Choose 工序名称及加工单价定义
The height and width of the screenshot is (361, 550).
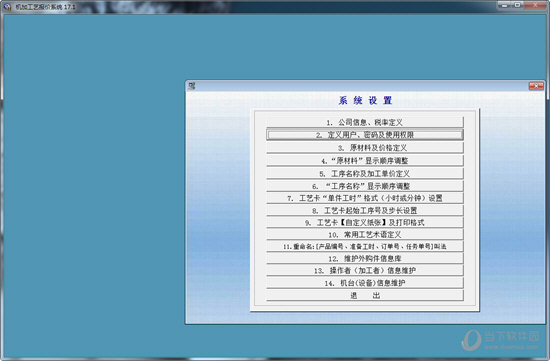[x=365, y=173]
